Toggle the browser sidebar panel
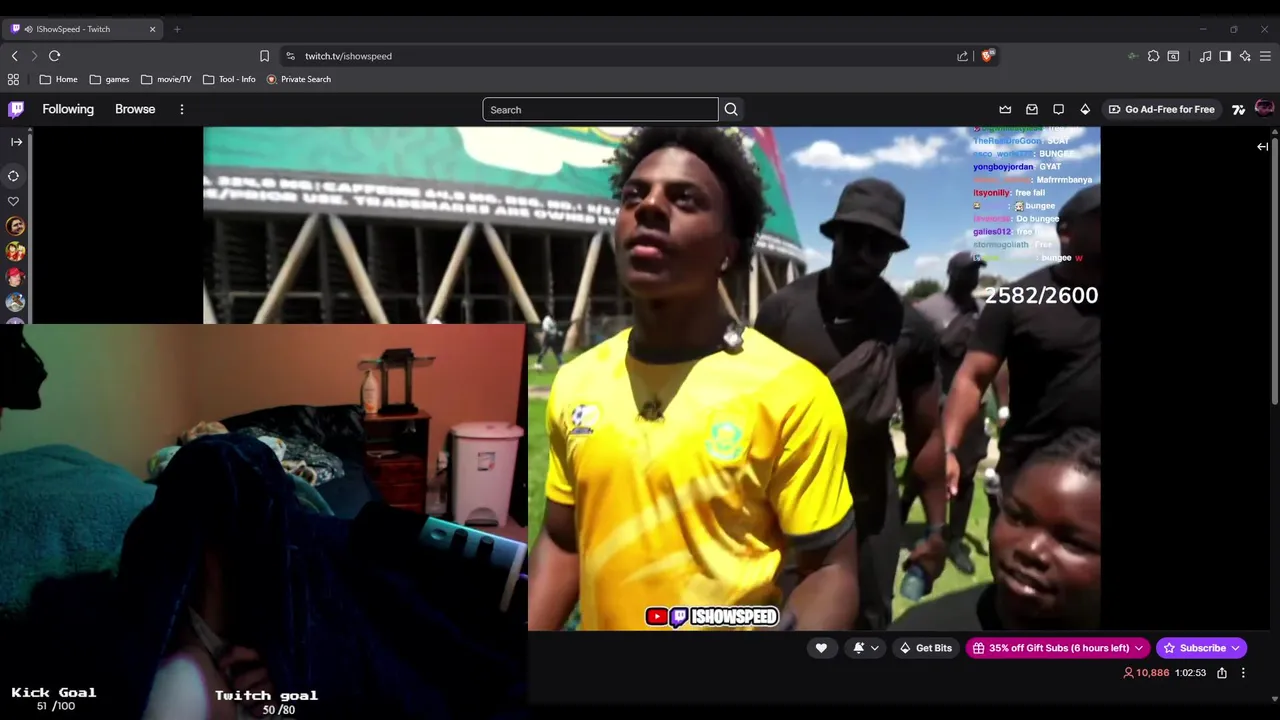This screenshot has height=720, width=1280. pyautogui.click(x=1225, y=56)
